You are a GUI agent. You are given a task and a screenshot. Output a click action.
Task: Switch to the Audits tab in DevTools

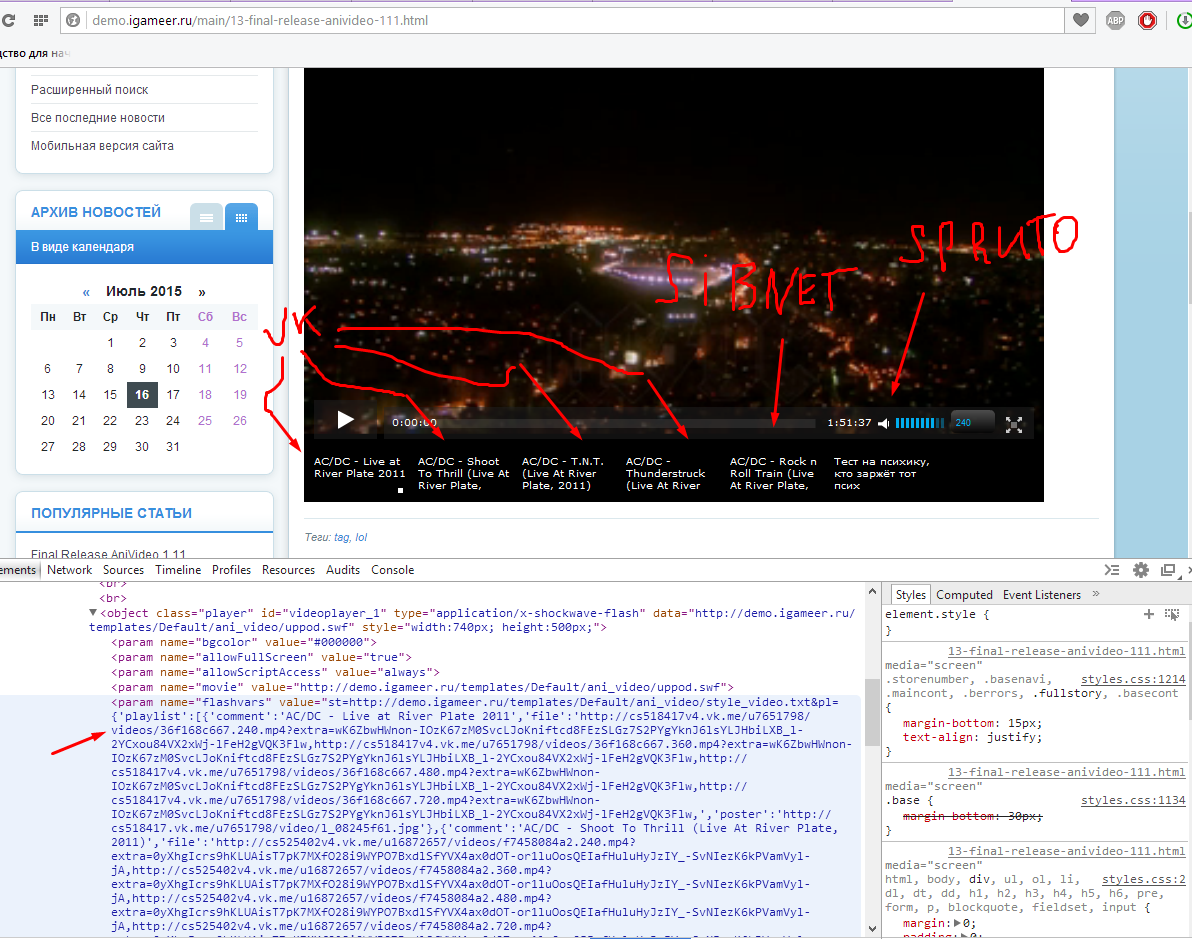click(343, 569)
